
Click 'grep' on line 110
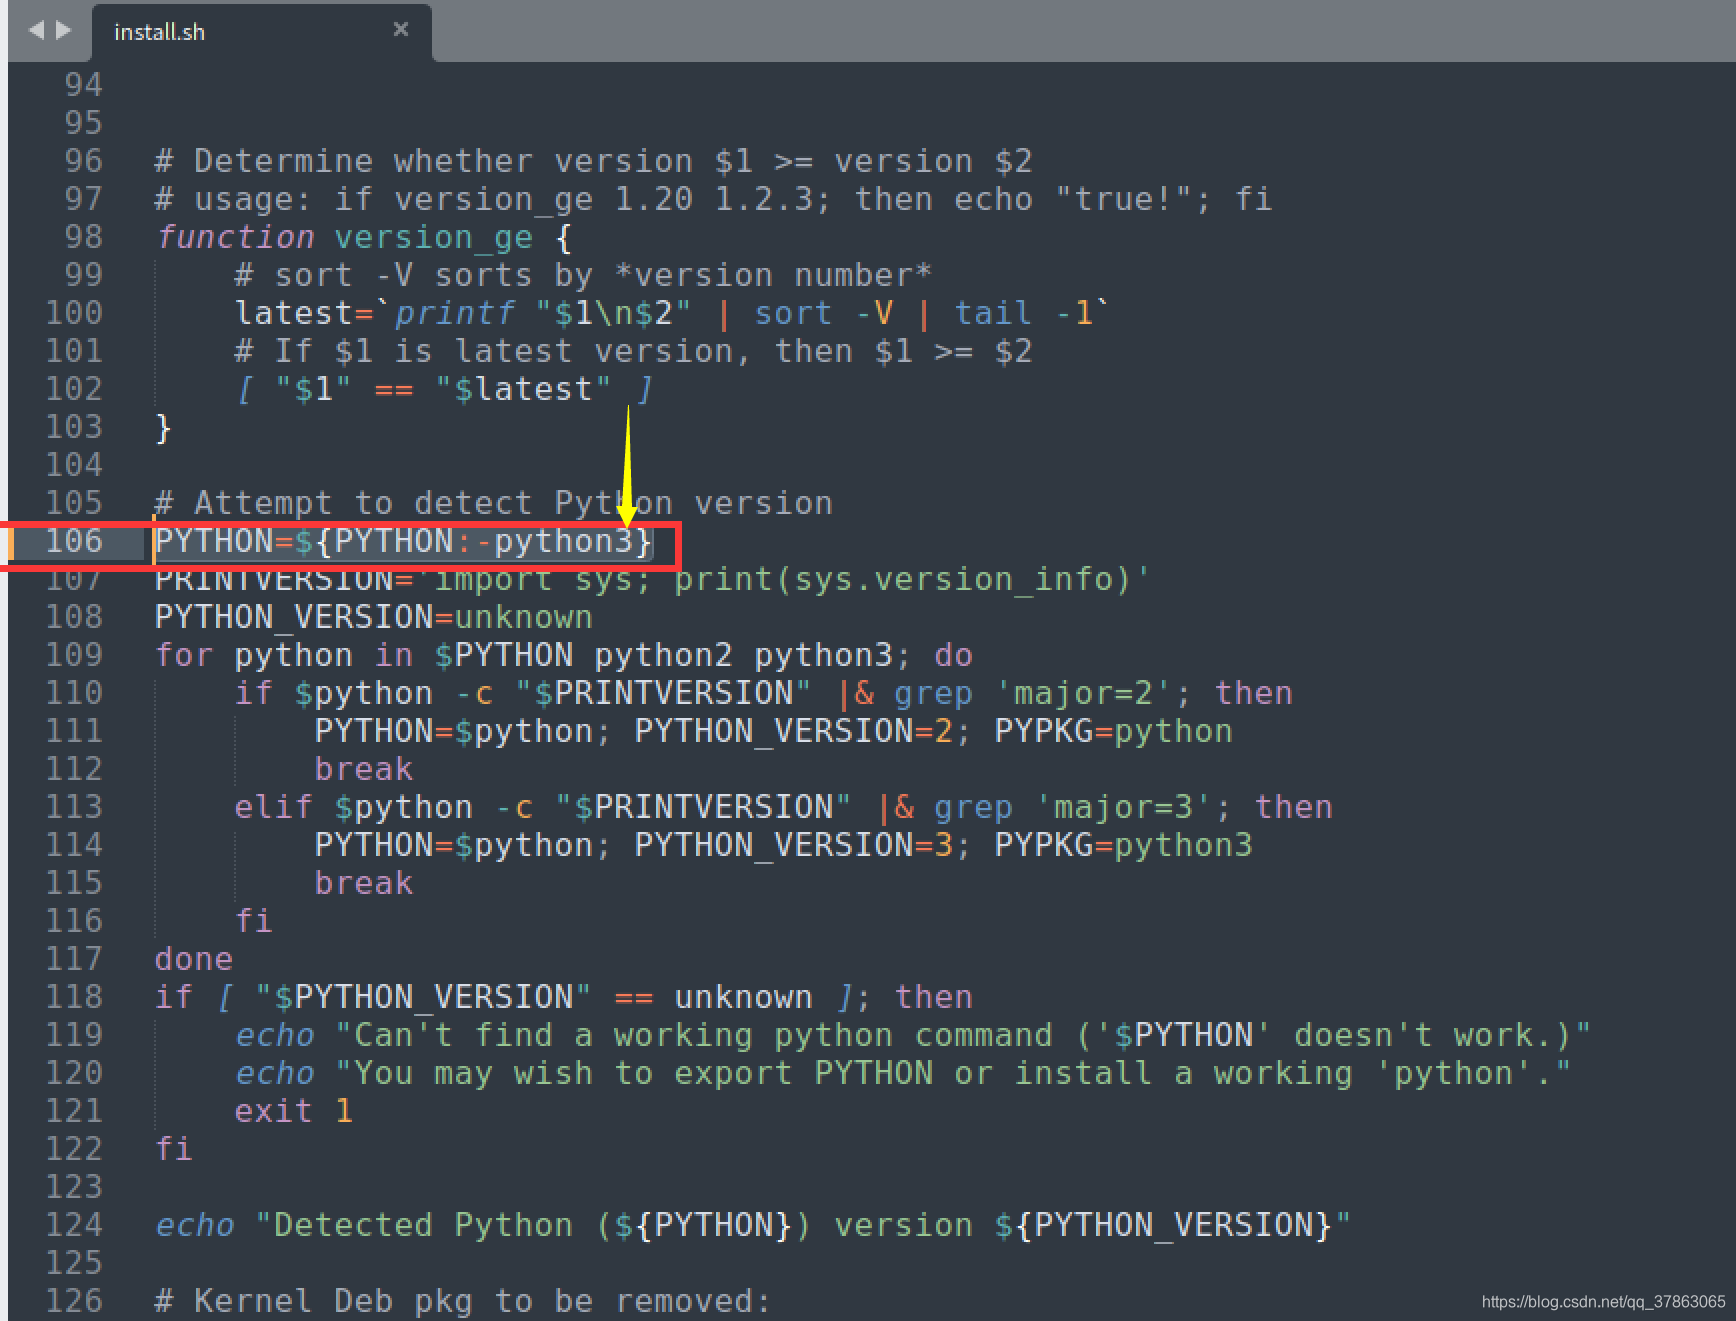pos(933,694)
